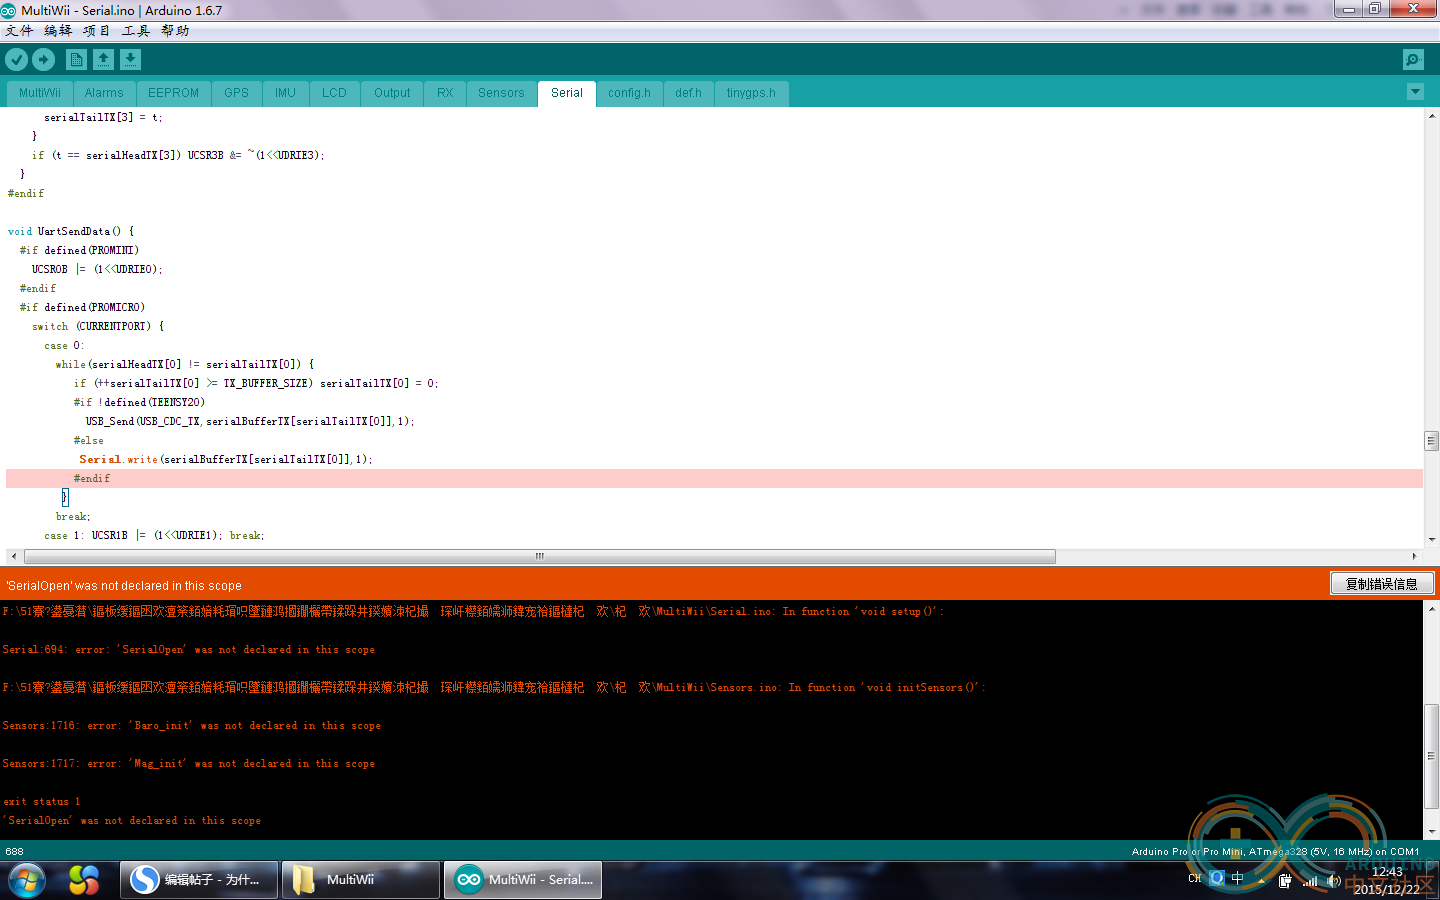Switch to the RX tab
The width and height of the screenshot is (1440, 900).
pyautogui.click(x=445, y=93)
